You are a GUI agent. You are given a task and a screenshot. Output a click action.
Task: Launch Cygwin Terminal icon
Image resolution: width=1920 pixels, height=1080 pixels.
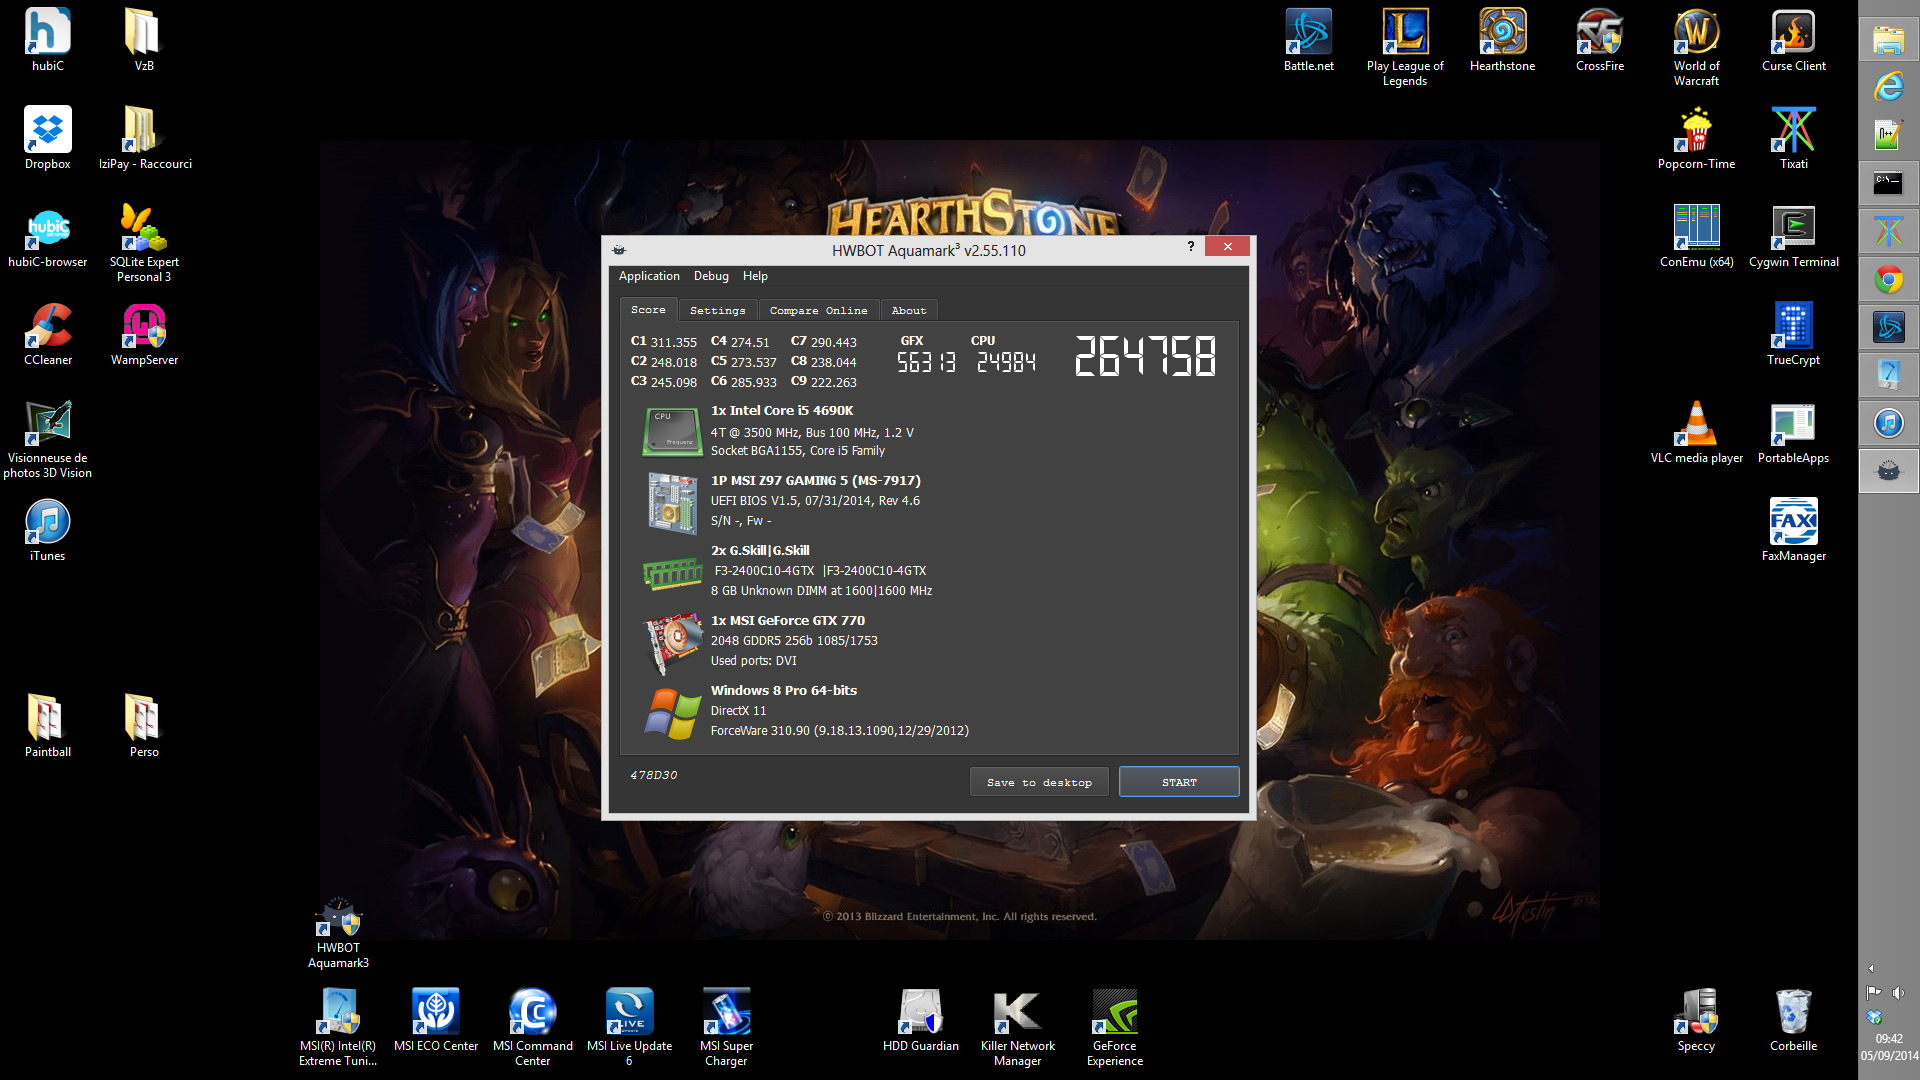(1793, 236)
